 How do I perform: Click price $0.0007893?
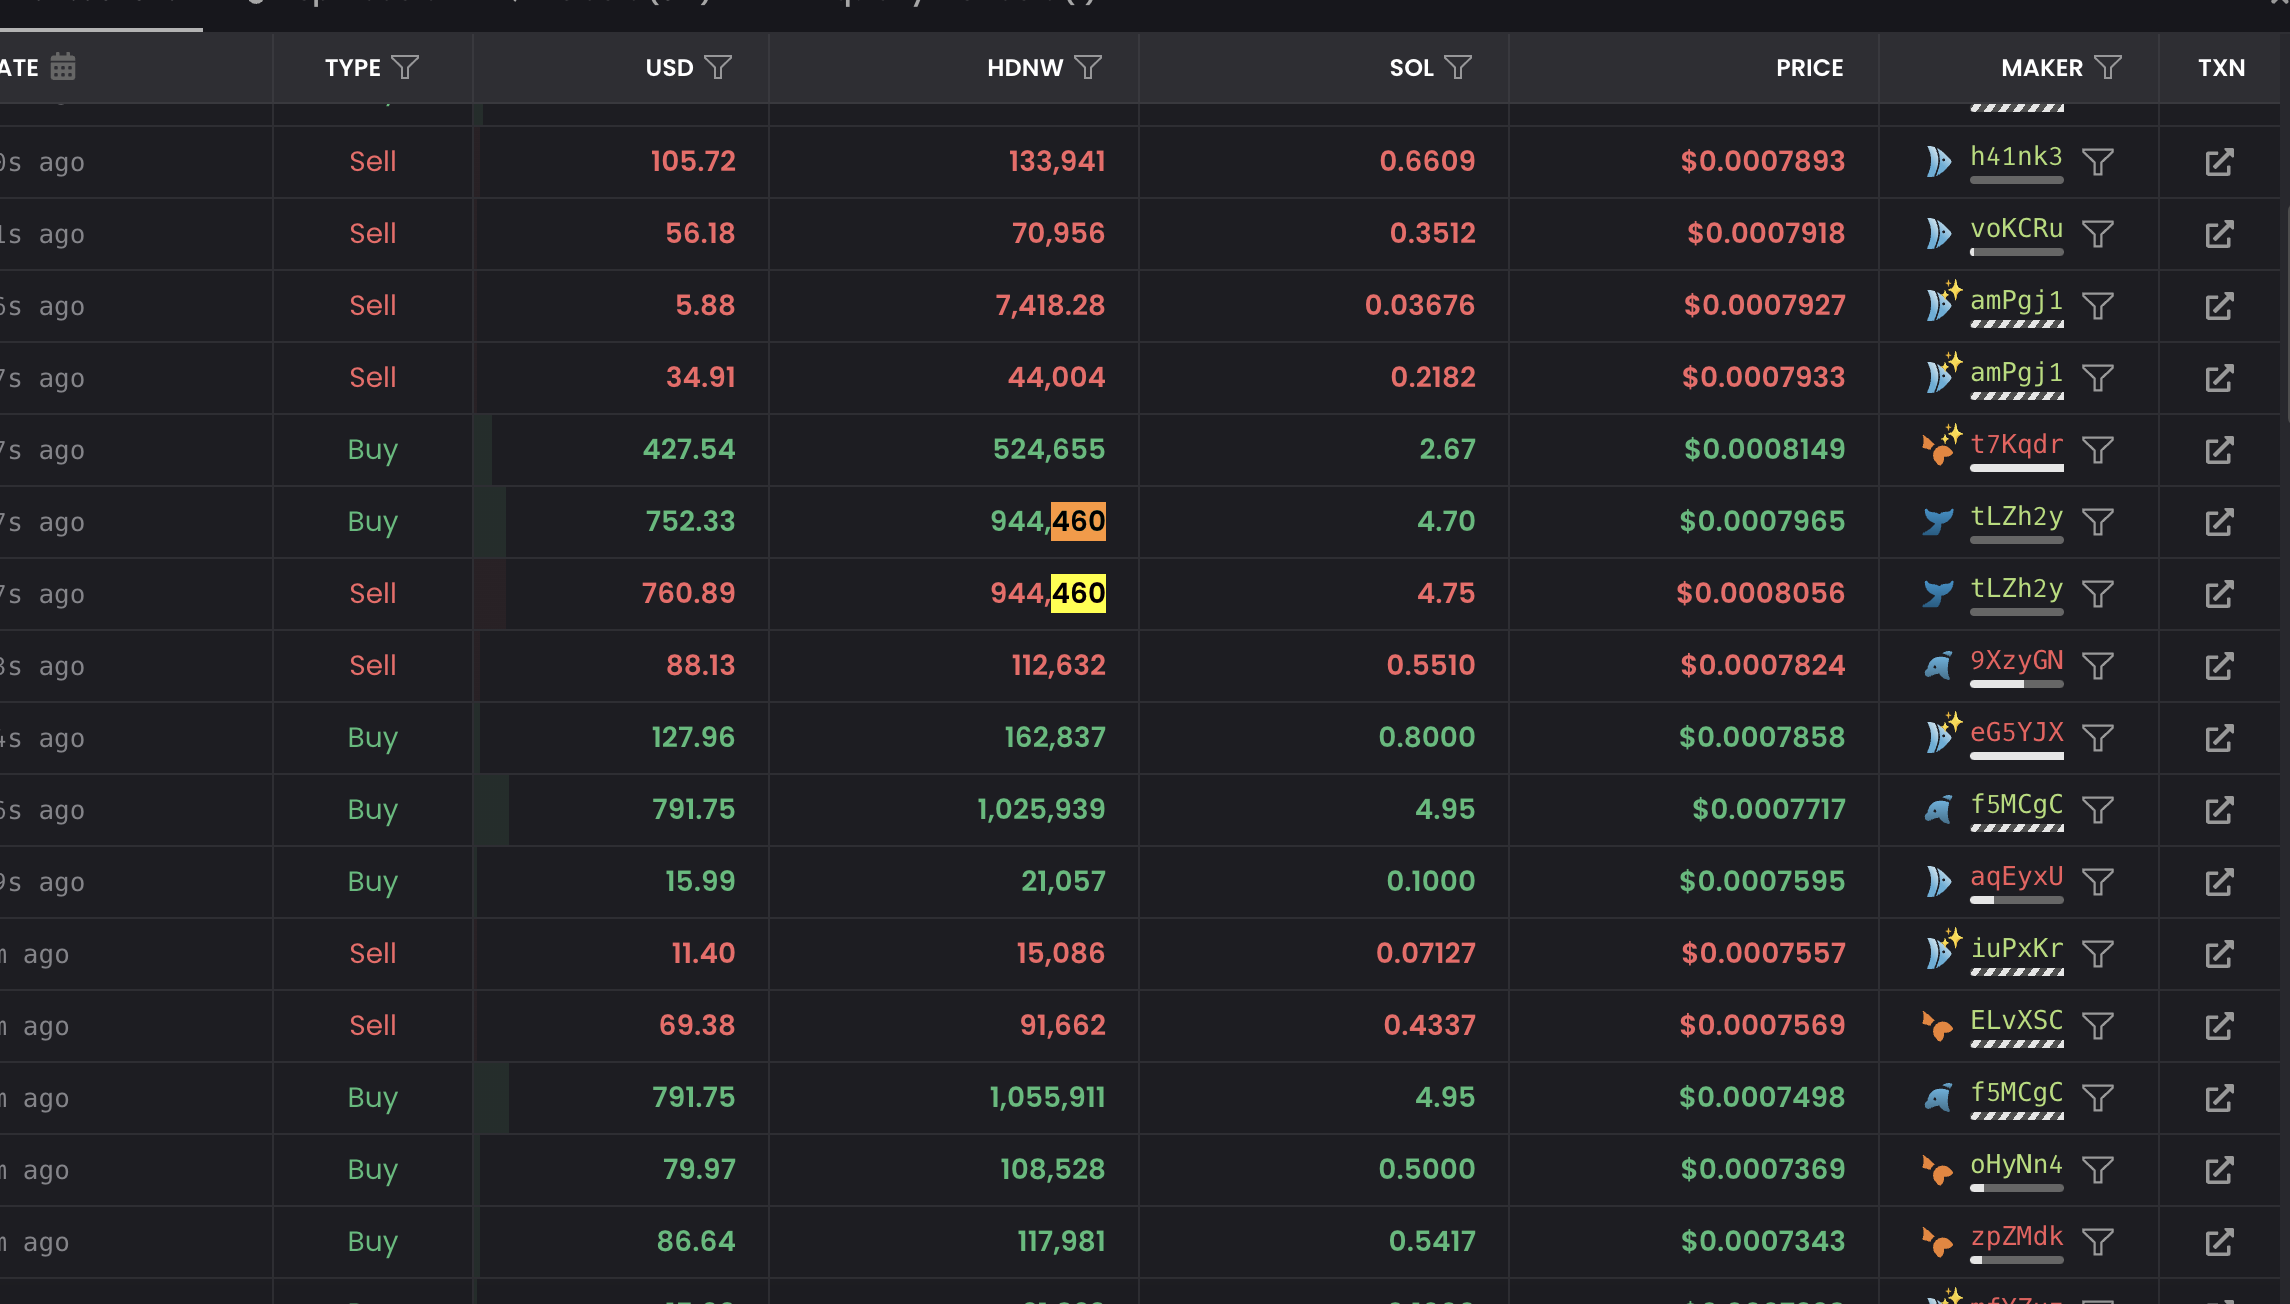click(1762, 161)
